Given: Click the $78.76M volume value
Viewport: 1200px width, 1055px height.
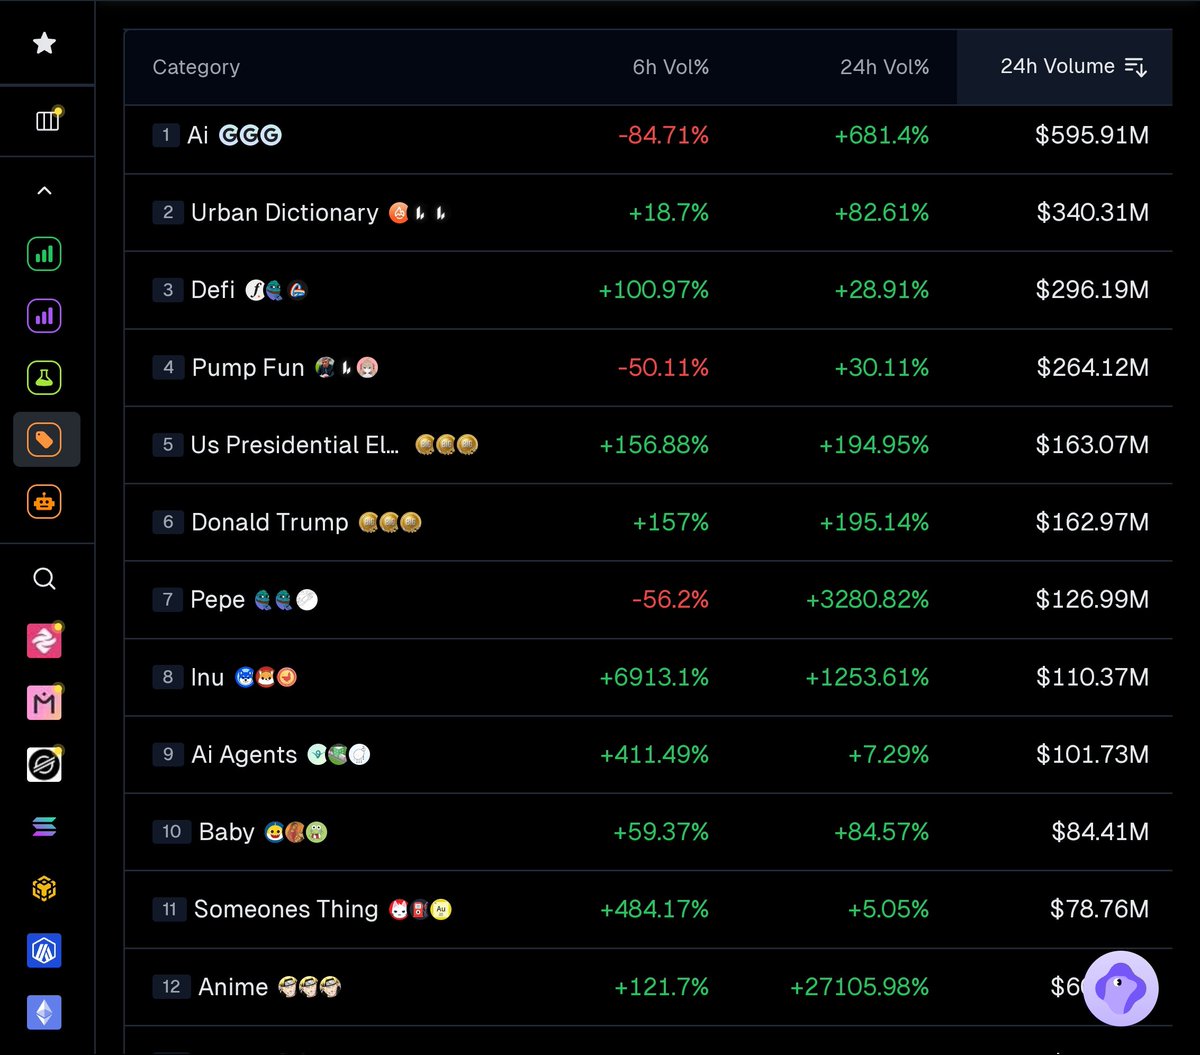Looking at the screenshot, I should 1099,909.
